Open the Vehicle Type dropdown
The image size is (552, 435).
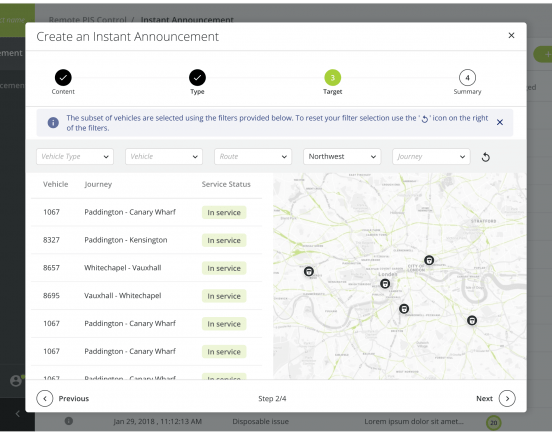75,157
